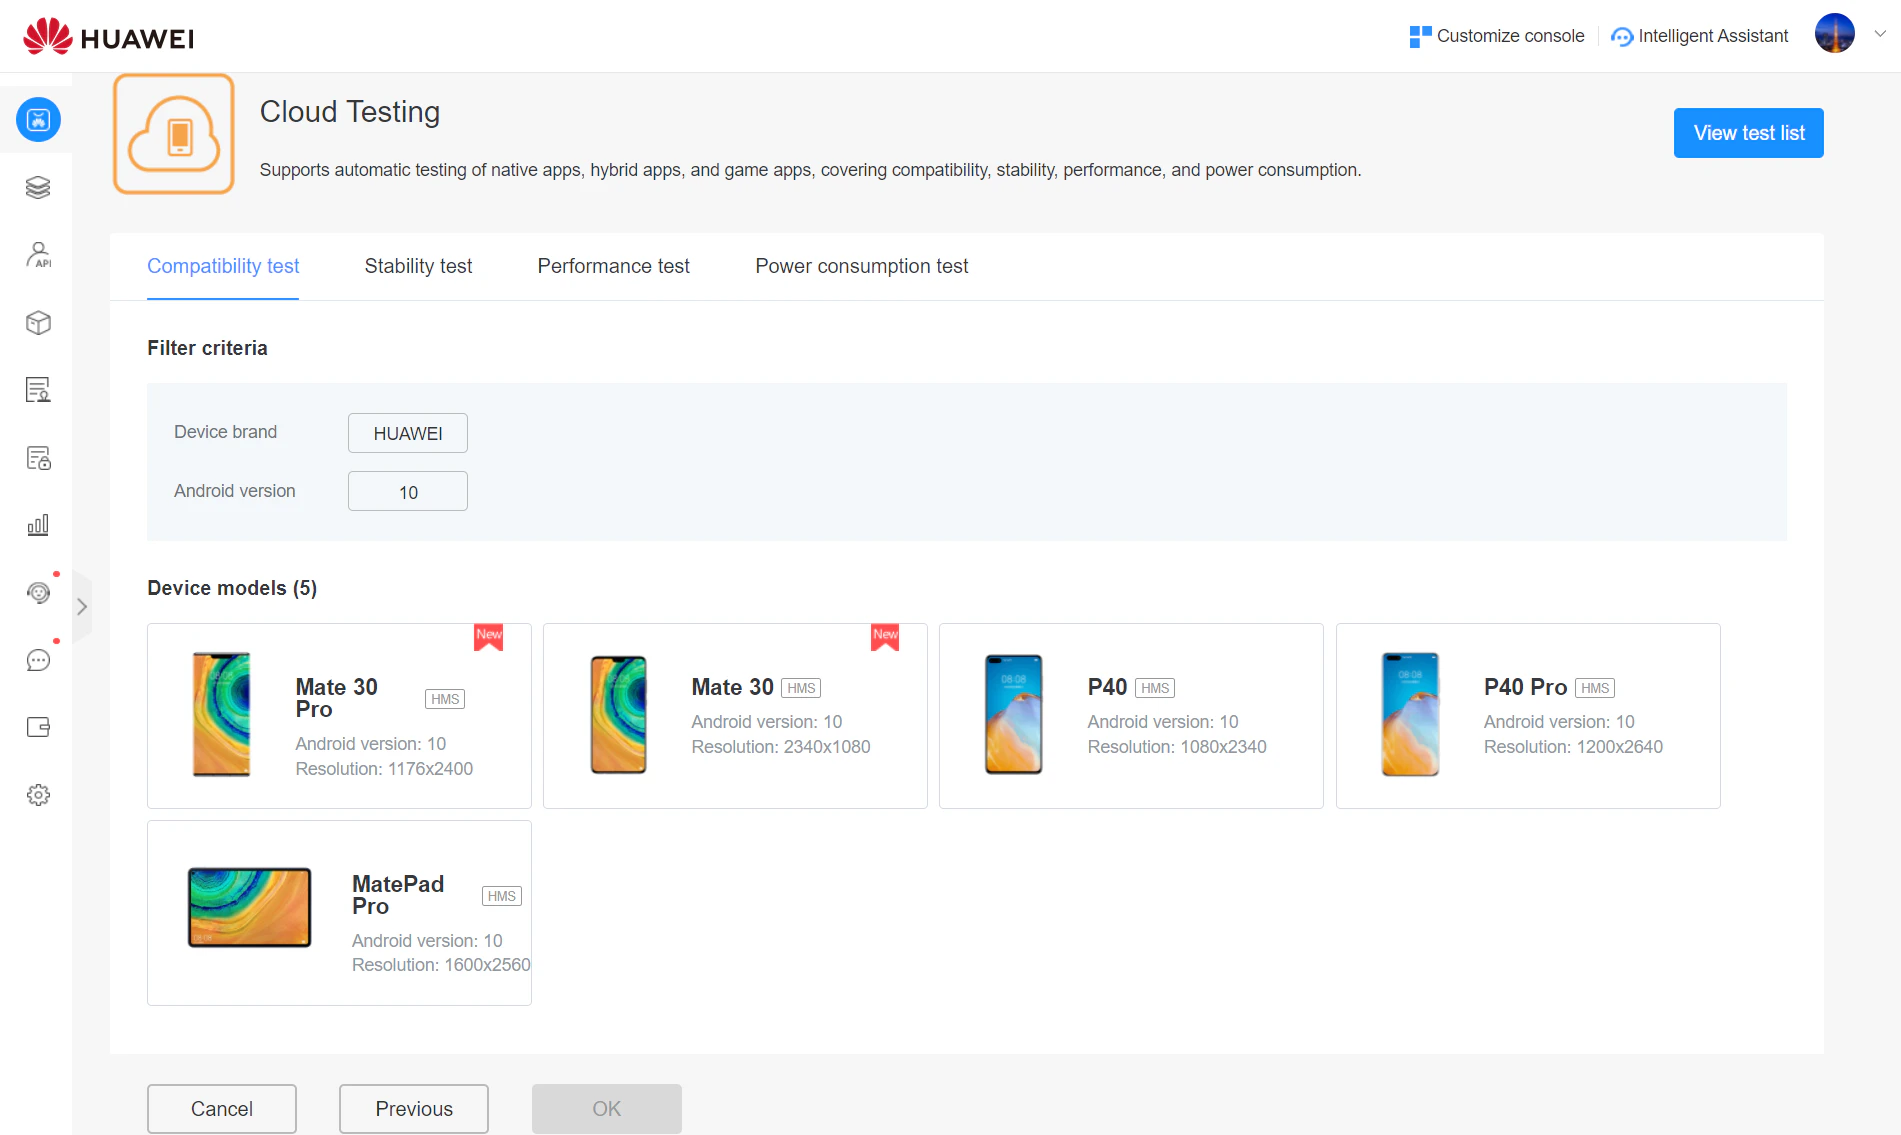Click the Cloud Testing orange cloud icon
1901x1135 pixels.
pyautogui.click(x=174, y=133)
